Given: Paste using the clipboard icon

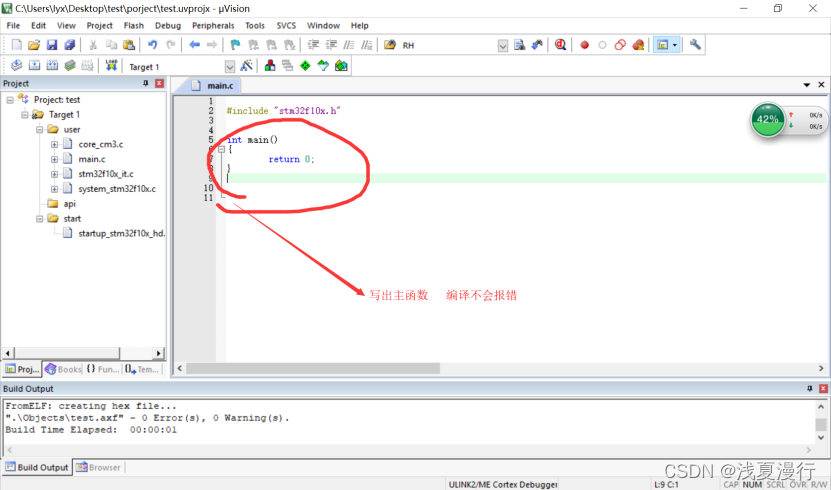Looking at the screenshot, I should [129, 45].
